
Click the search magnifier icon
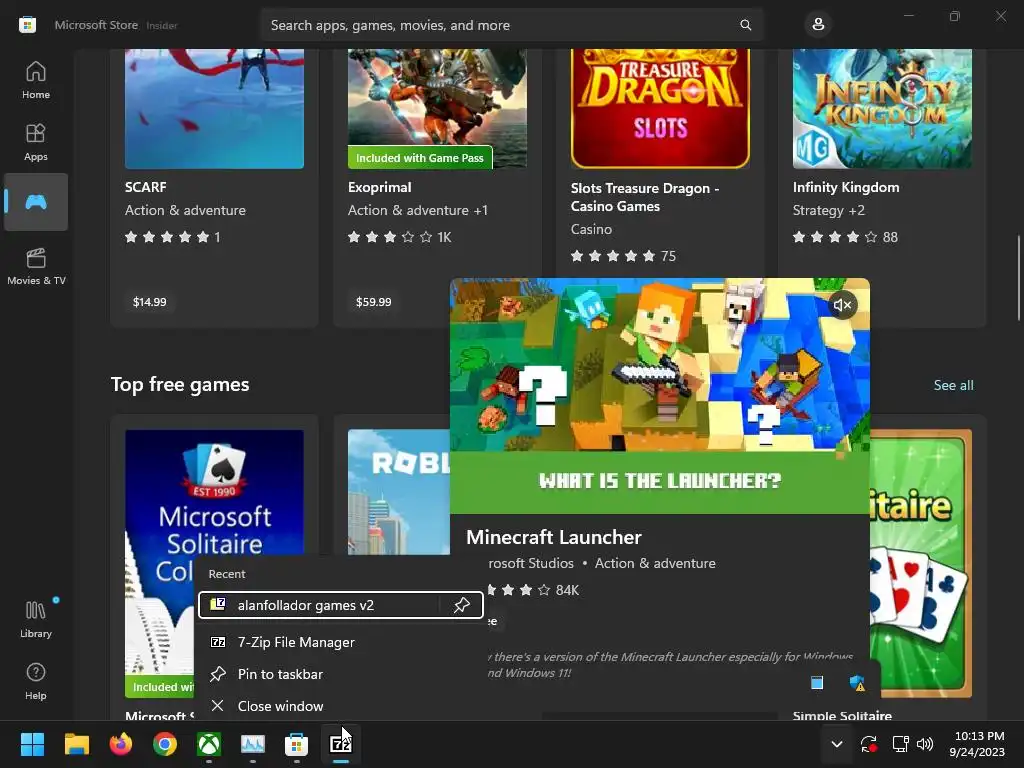[745, 25]
